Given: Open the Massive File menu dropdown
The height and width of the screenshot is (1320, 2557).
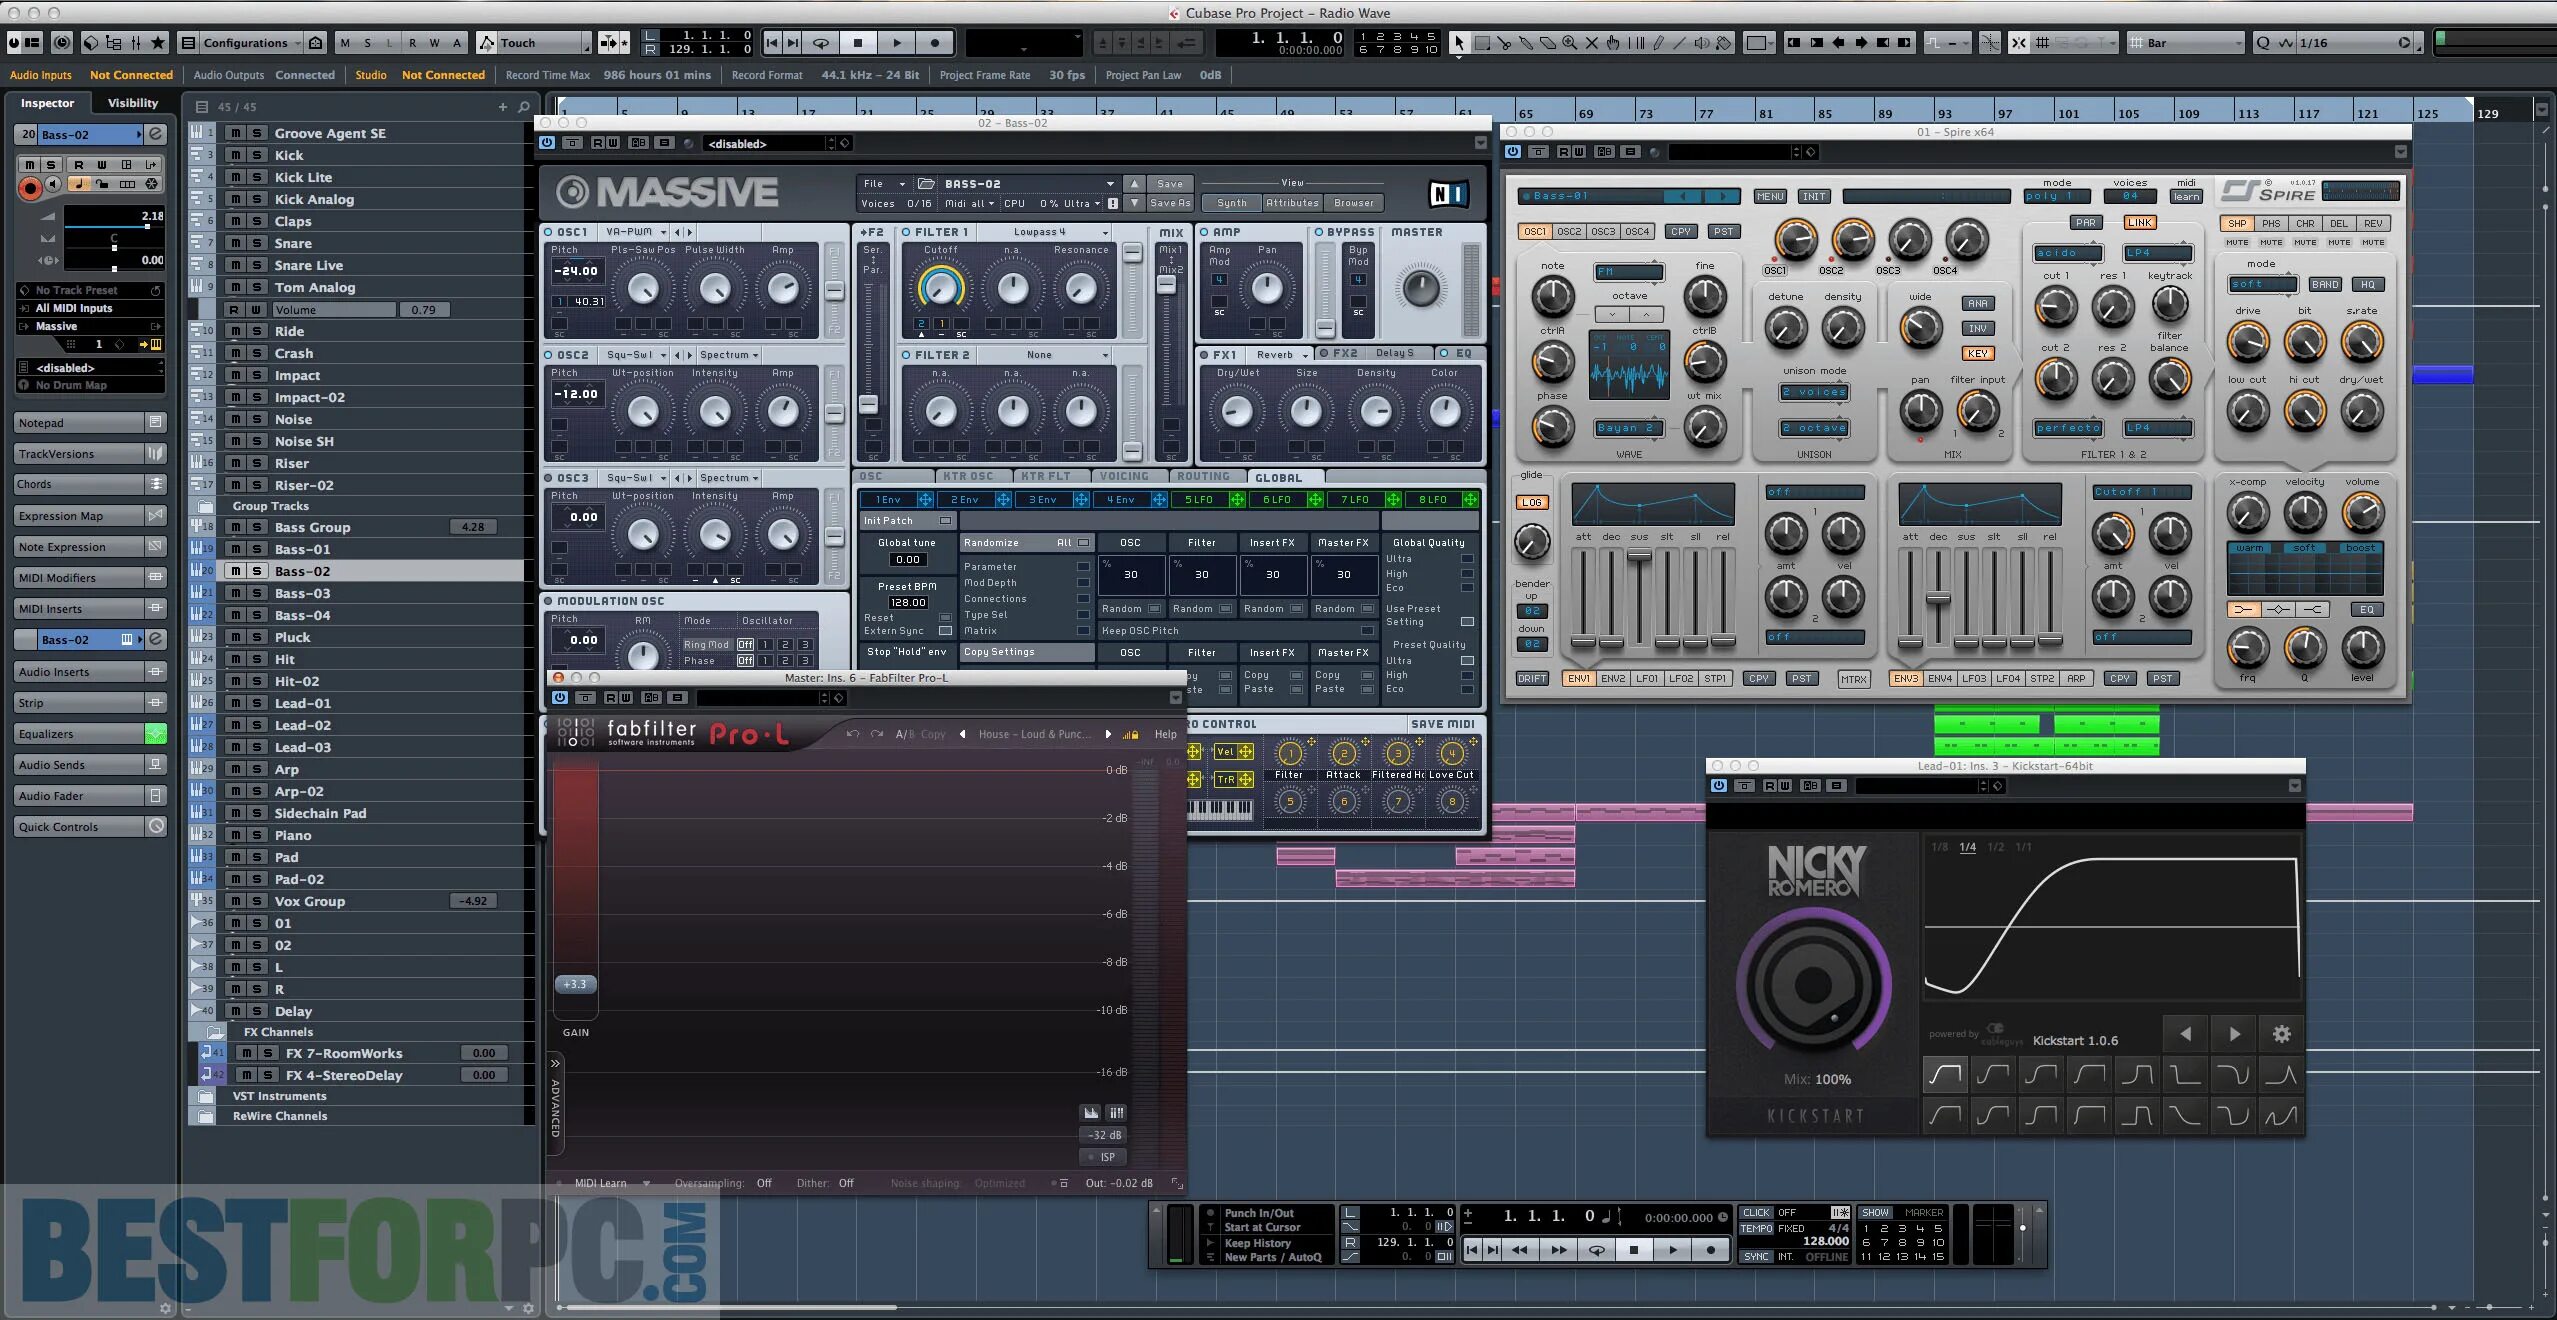Looking at the screenshot, I should click(x=884, y=184).
